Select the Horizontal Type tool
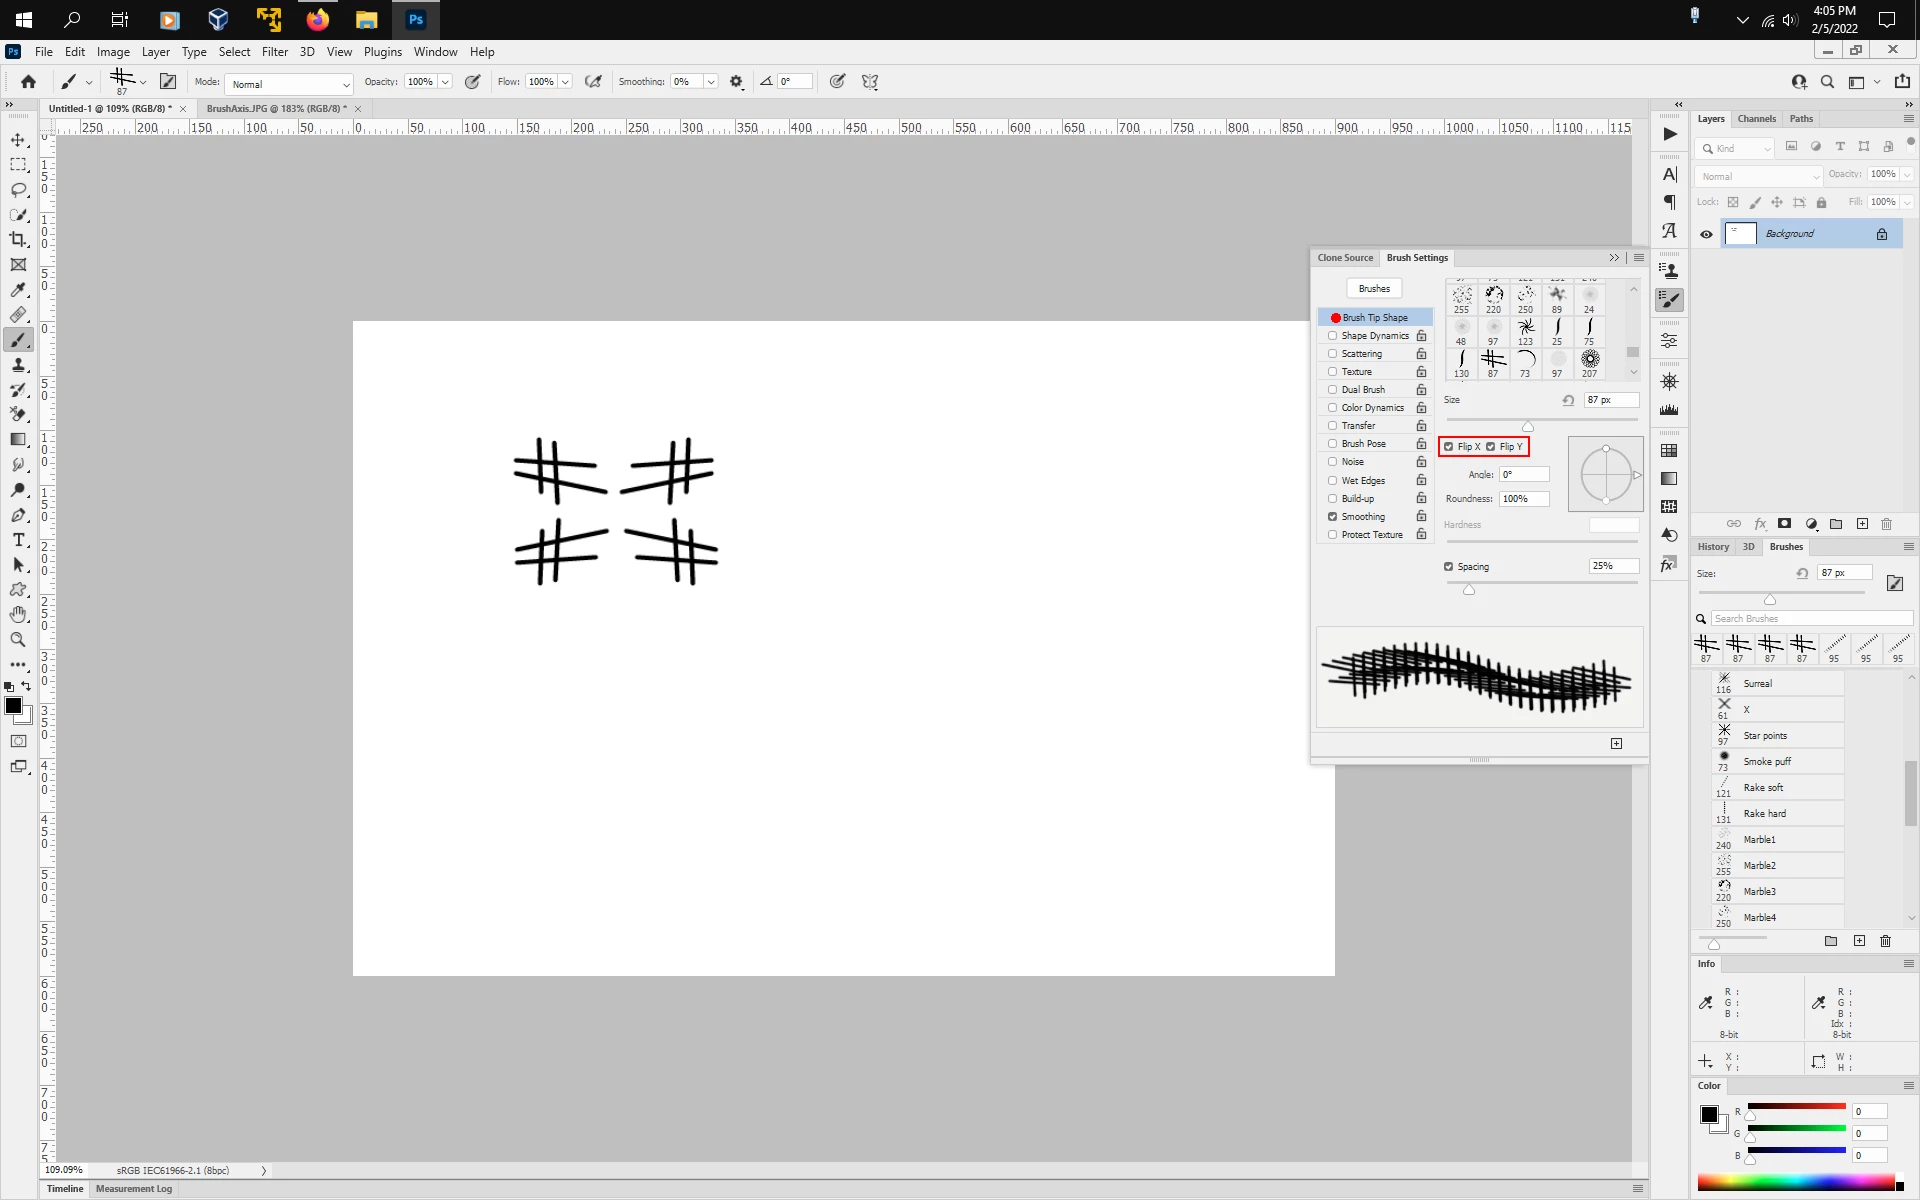This screenshot has height=1200, width=1920. tap(18, 540)
